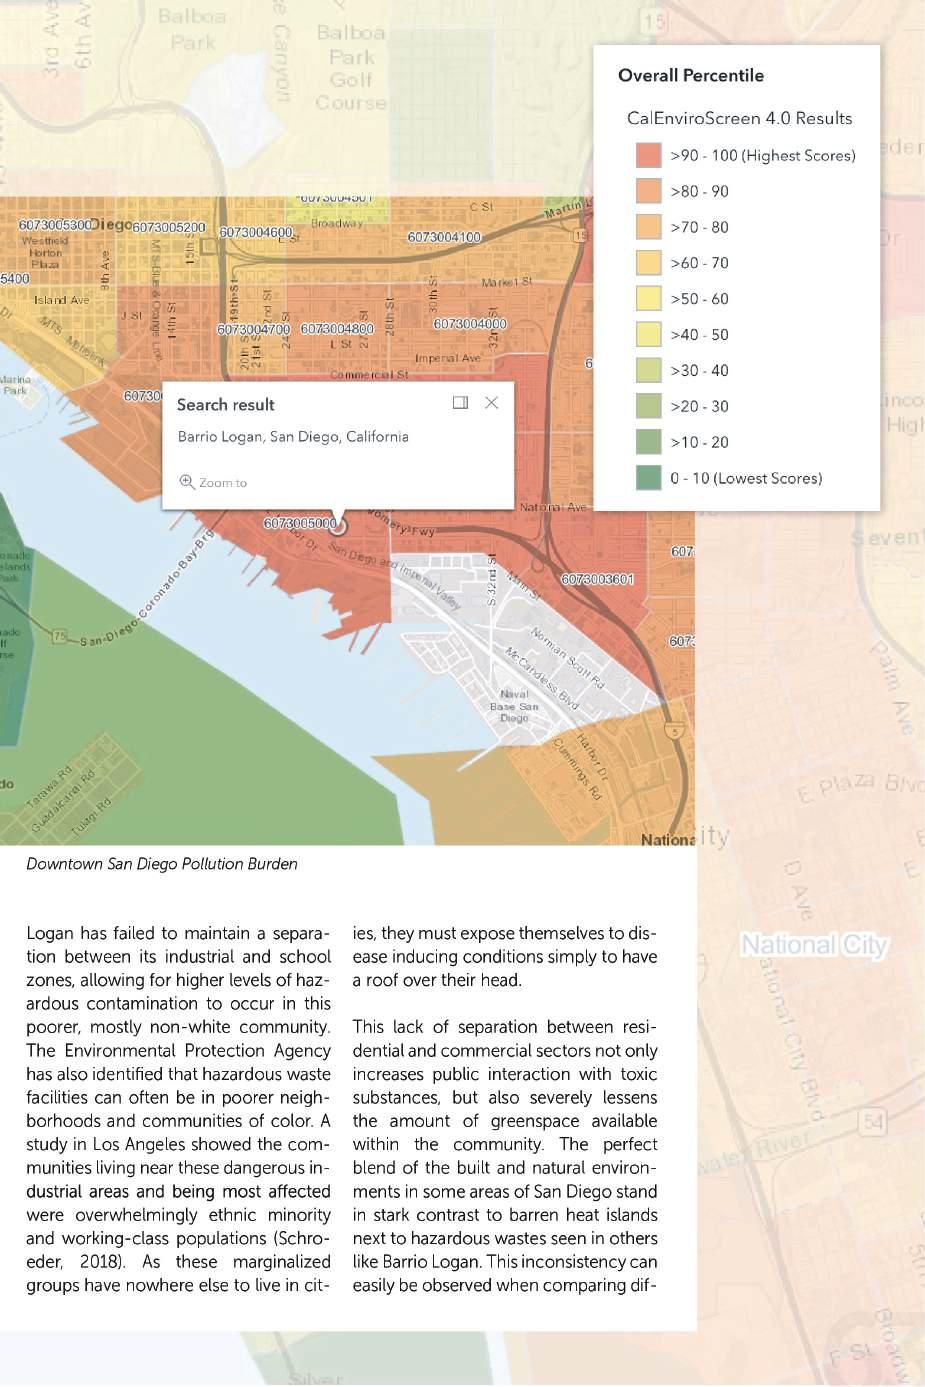Click the McCandless Blvd street label
The image size is (925, 1387).
pyautogui.click(x=541, y=677)
